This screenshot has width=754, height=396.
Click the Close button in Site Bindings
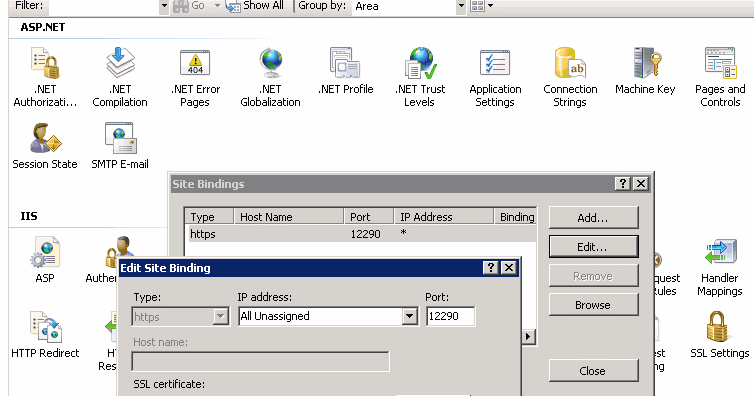[x=593, y=371]
